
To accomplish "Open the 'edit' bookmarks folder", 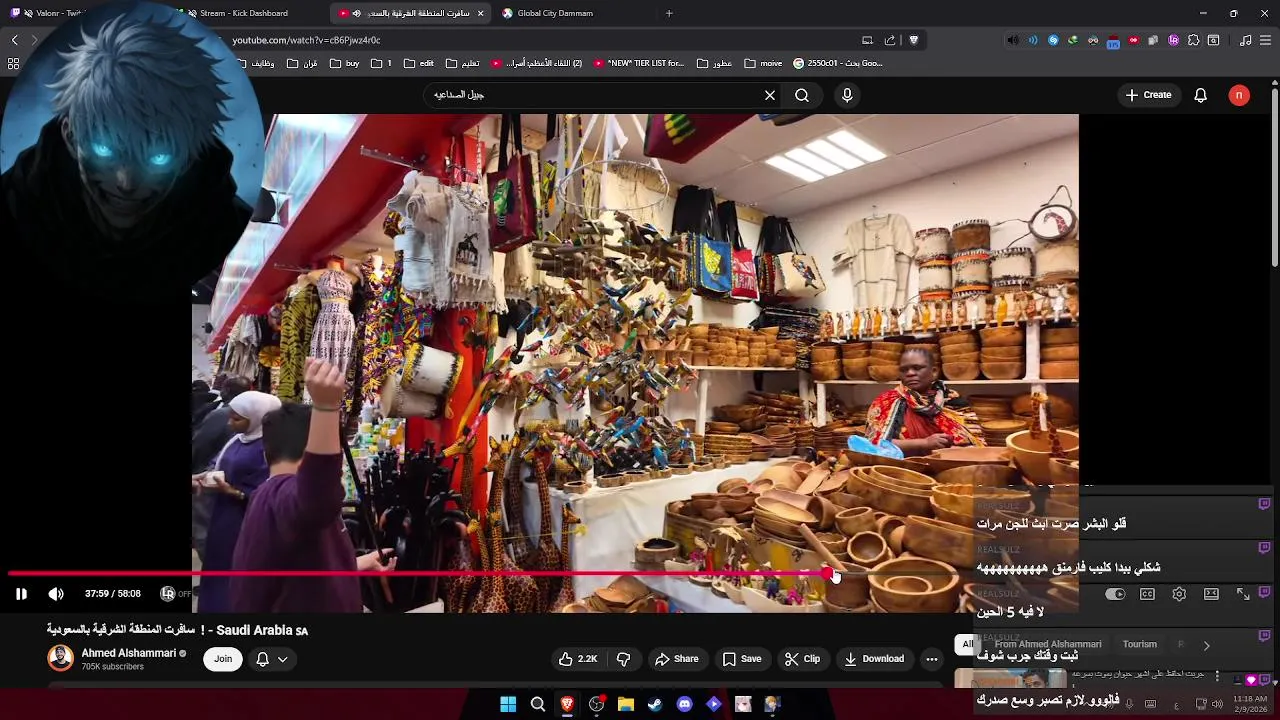I will 418,63.
